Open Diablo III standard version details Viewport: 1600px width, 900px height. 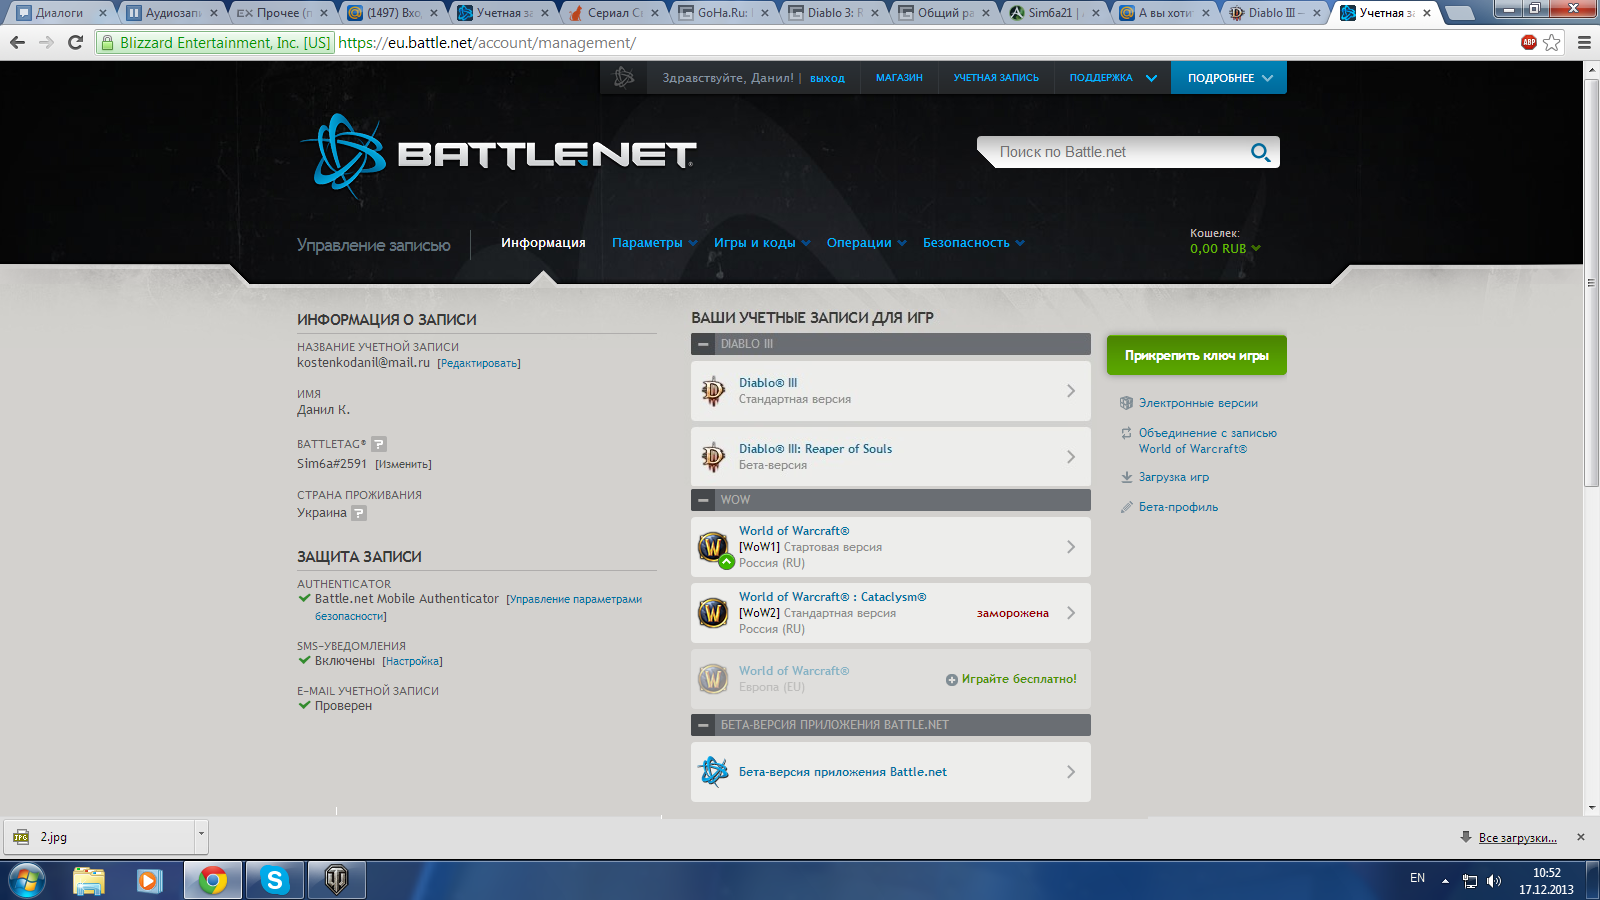coord(891,391)
